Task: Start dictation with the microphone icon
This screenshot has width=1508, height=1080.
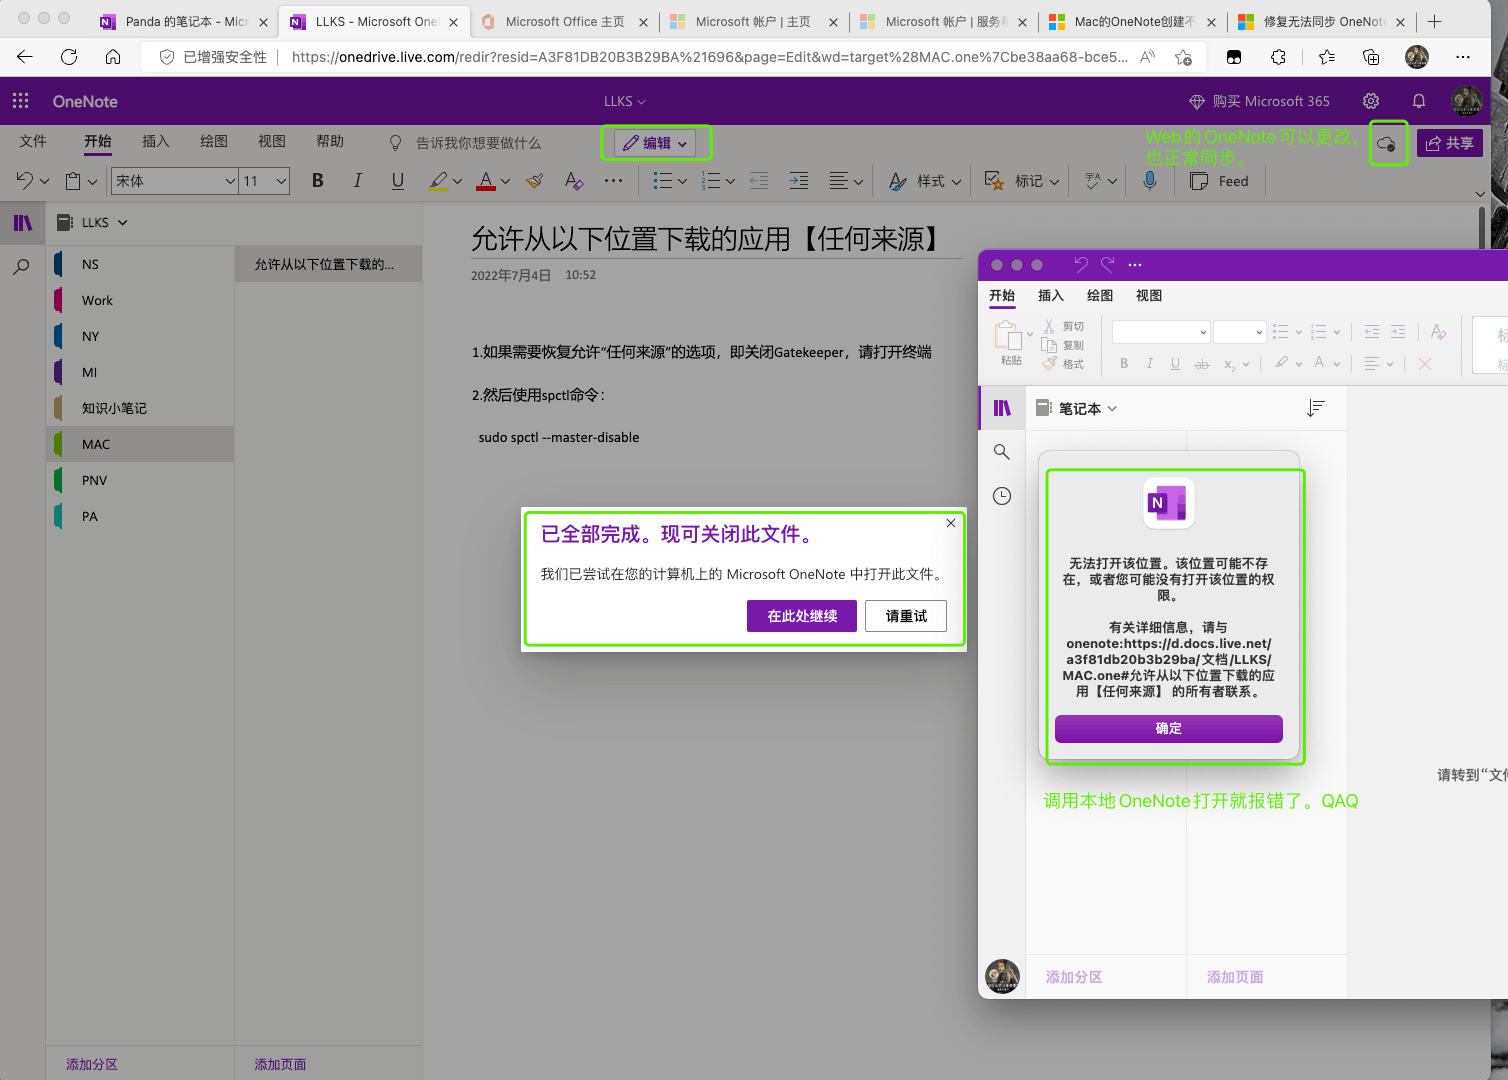Action: (x=1150, y=181)
